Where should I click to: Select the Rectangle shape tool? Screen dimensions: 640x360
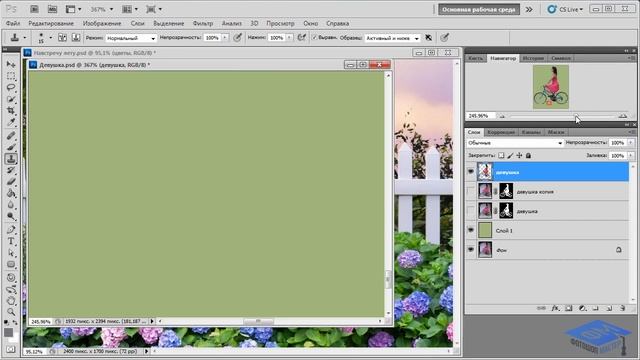pyautogui.click(x=11, y=264)
